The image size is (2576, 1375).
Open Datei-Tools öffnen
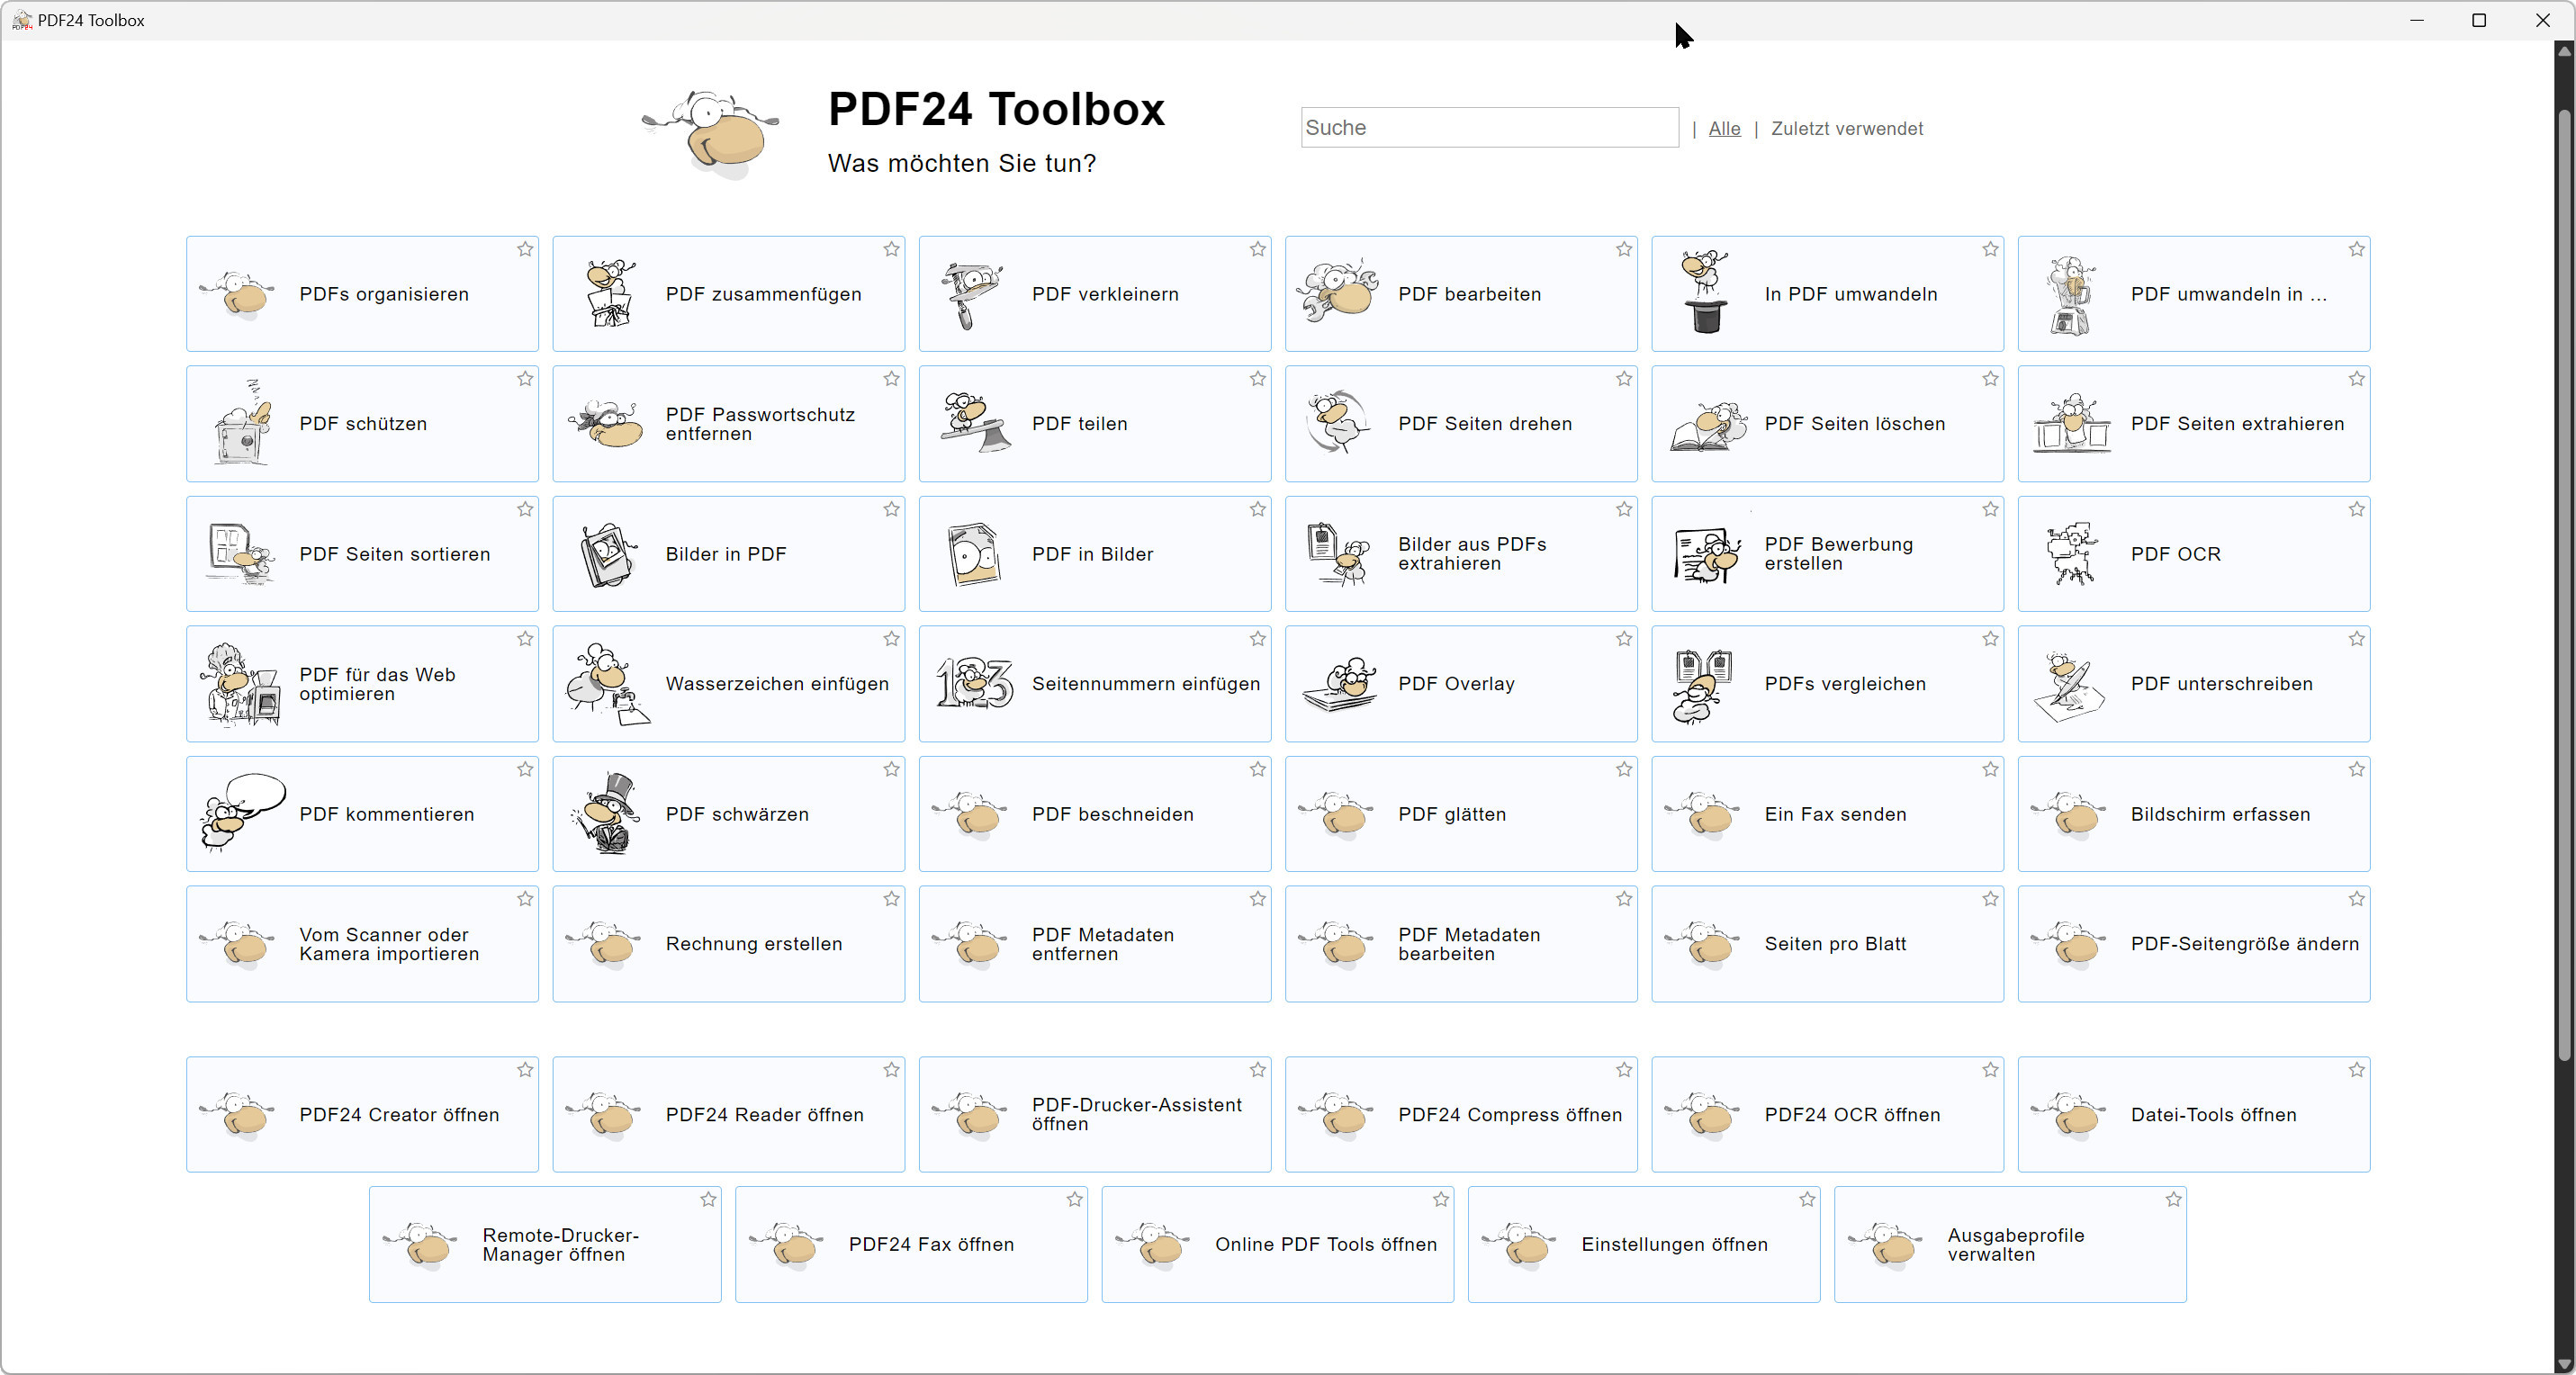point(2194,1114)
